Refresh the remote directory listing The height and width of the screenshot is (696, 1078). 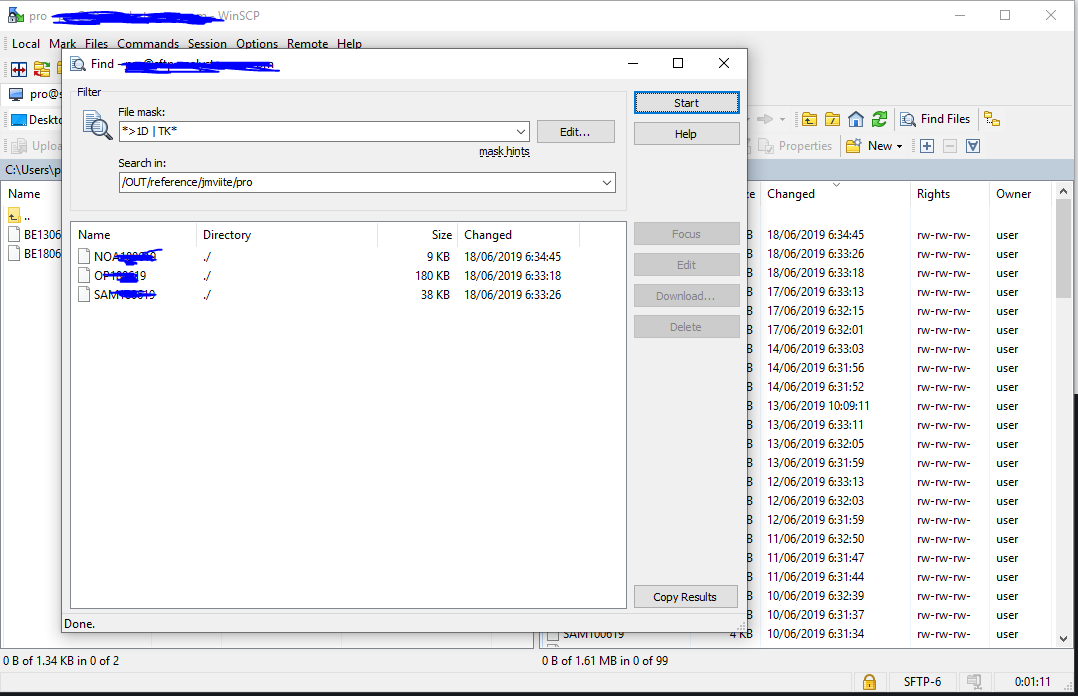click(x=879, y=119)
